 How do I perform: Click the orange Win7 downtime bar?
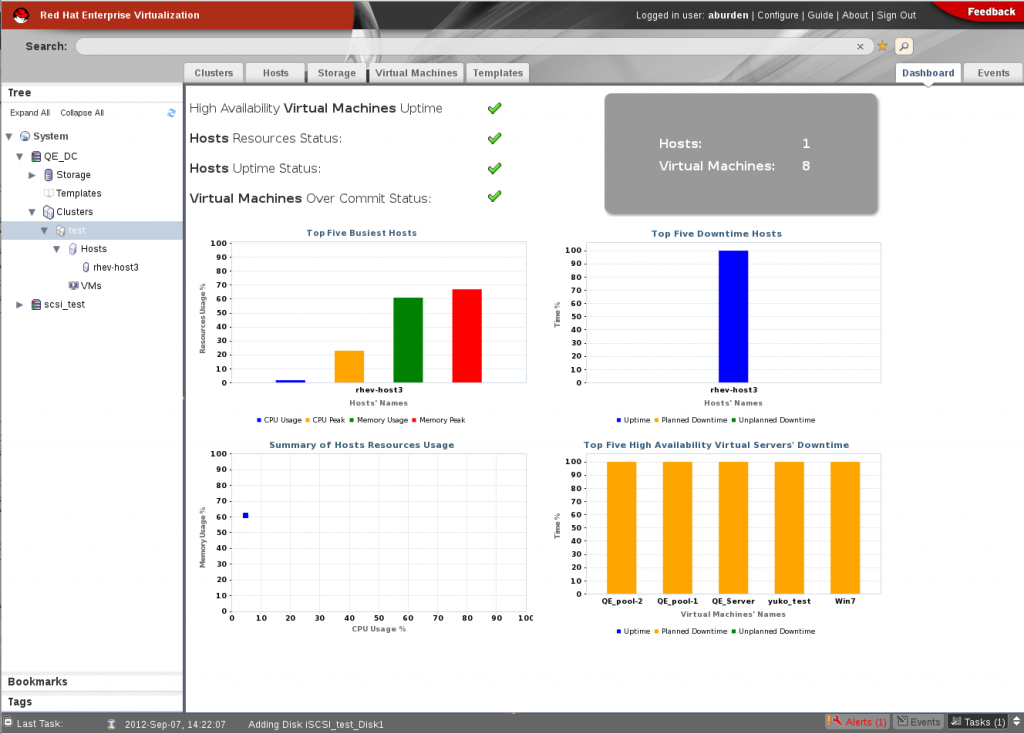tap(845, 528)
